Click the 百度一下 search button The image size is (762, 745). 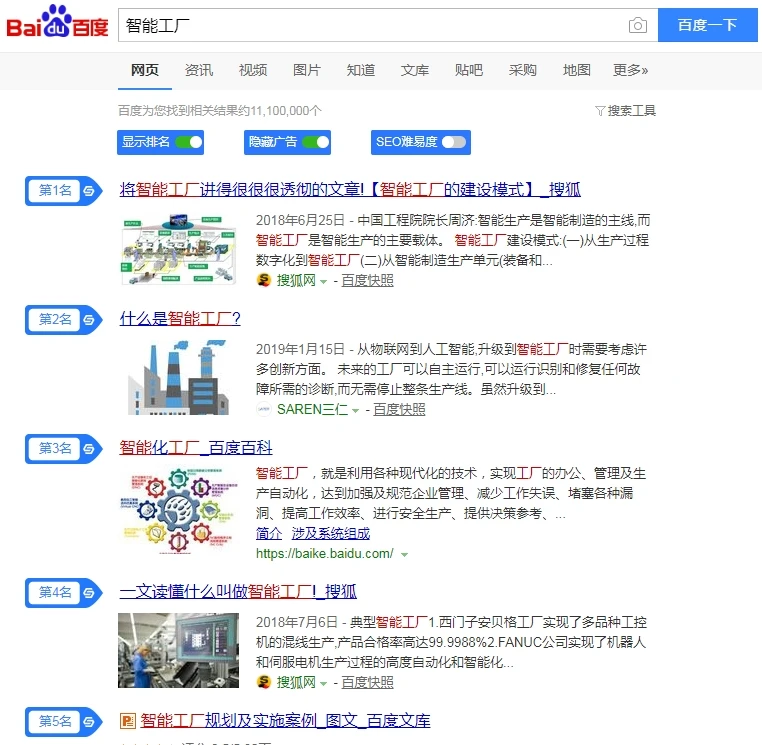pos(708,25)
